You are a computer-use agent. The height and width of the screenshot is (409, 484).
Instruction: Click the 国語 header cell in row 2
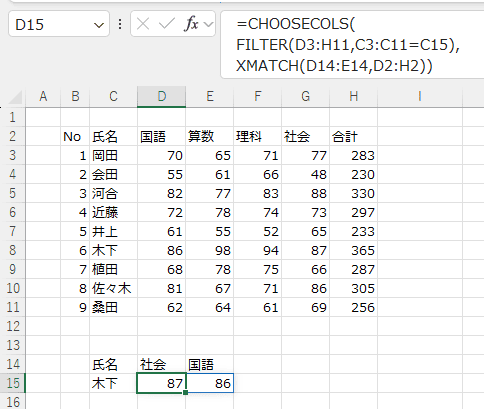[161, 136]
